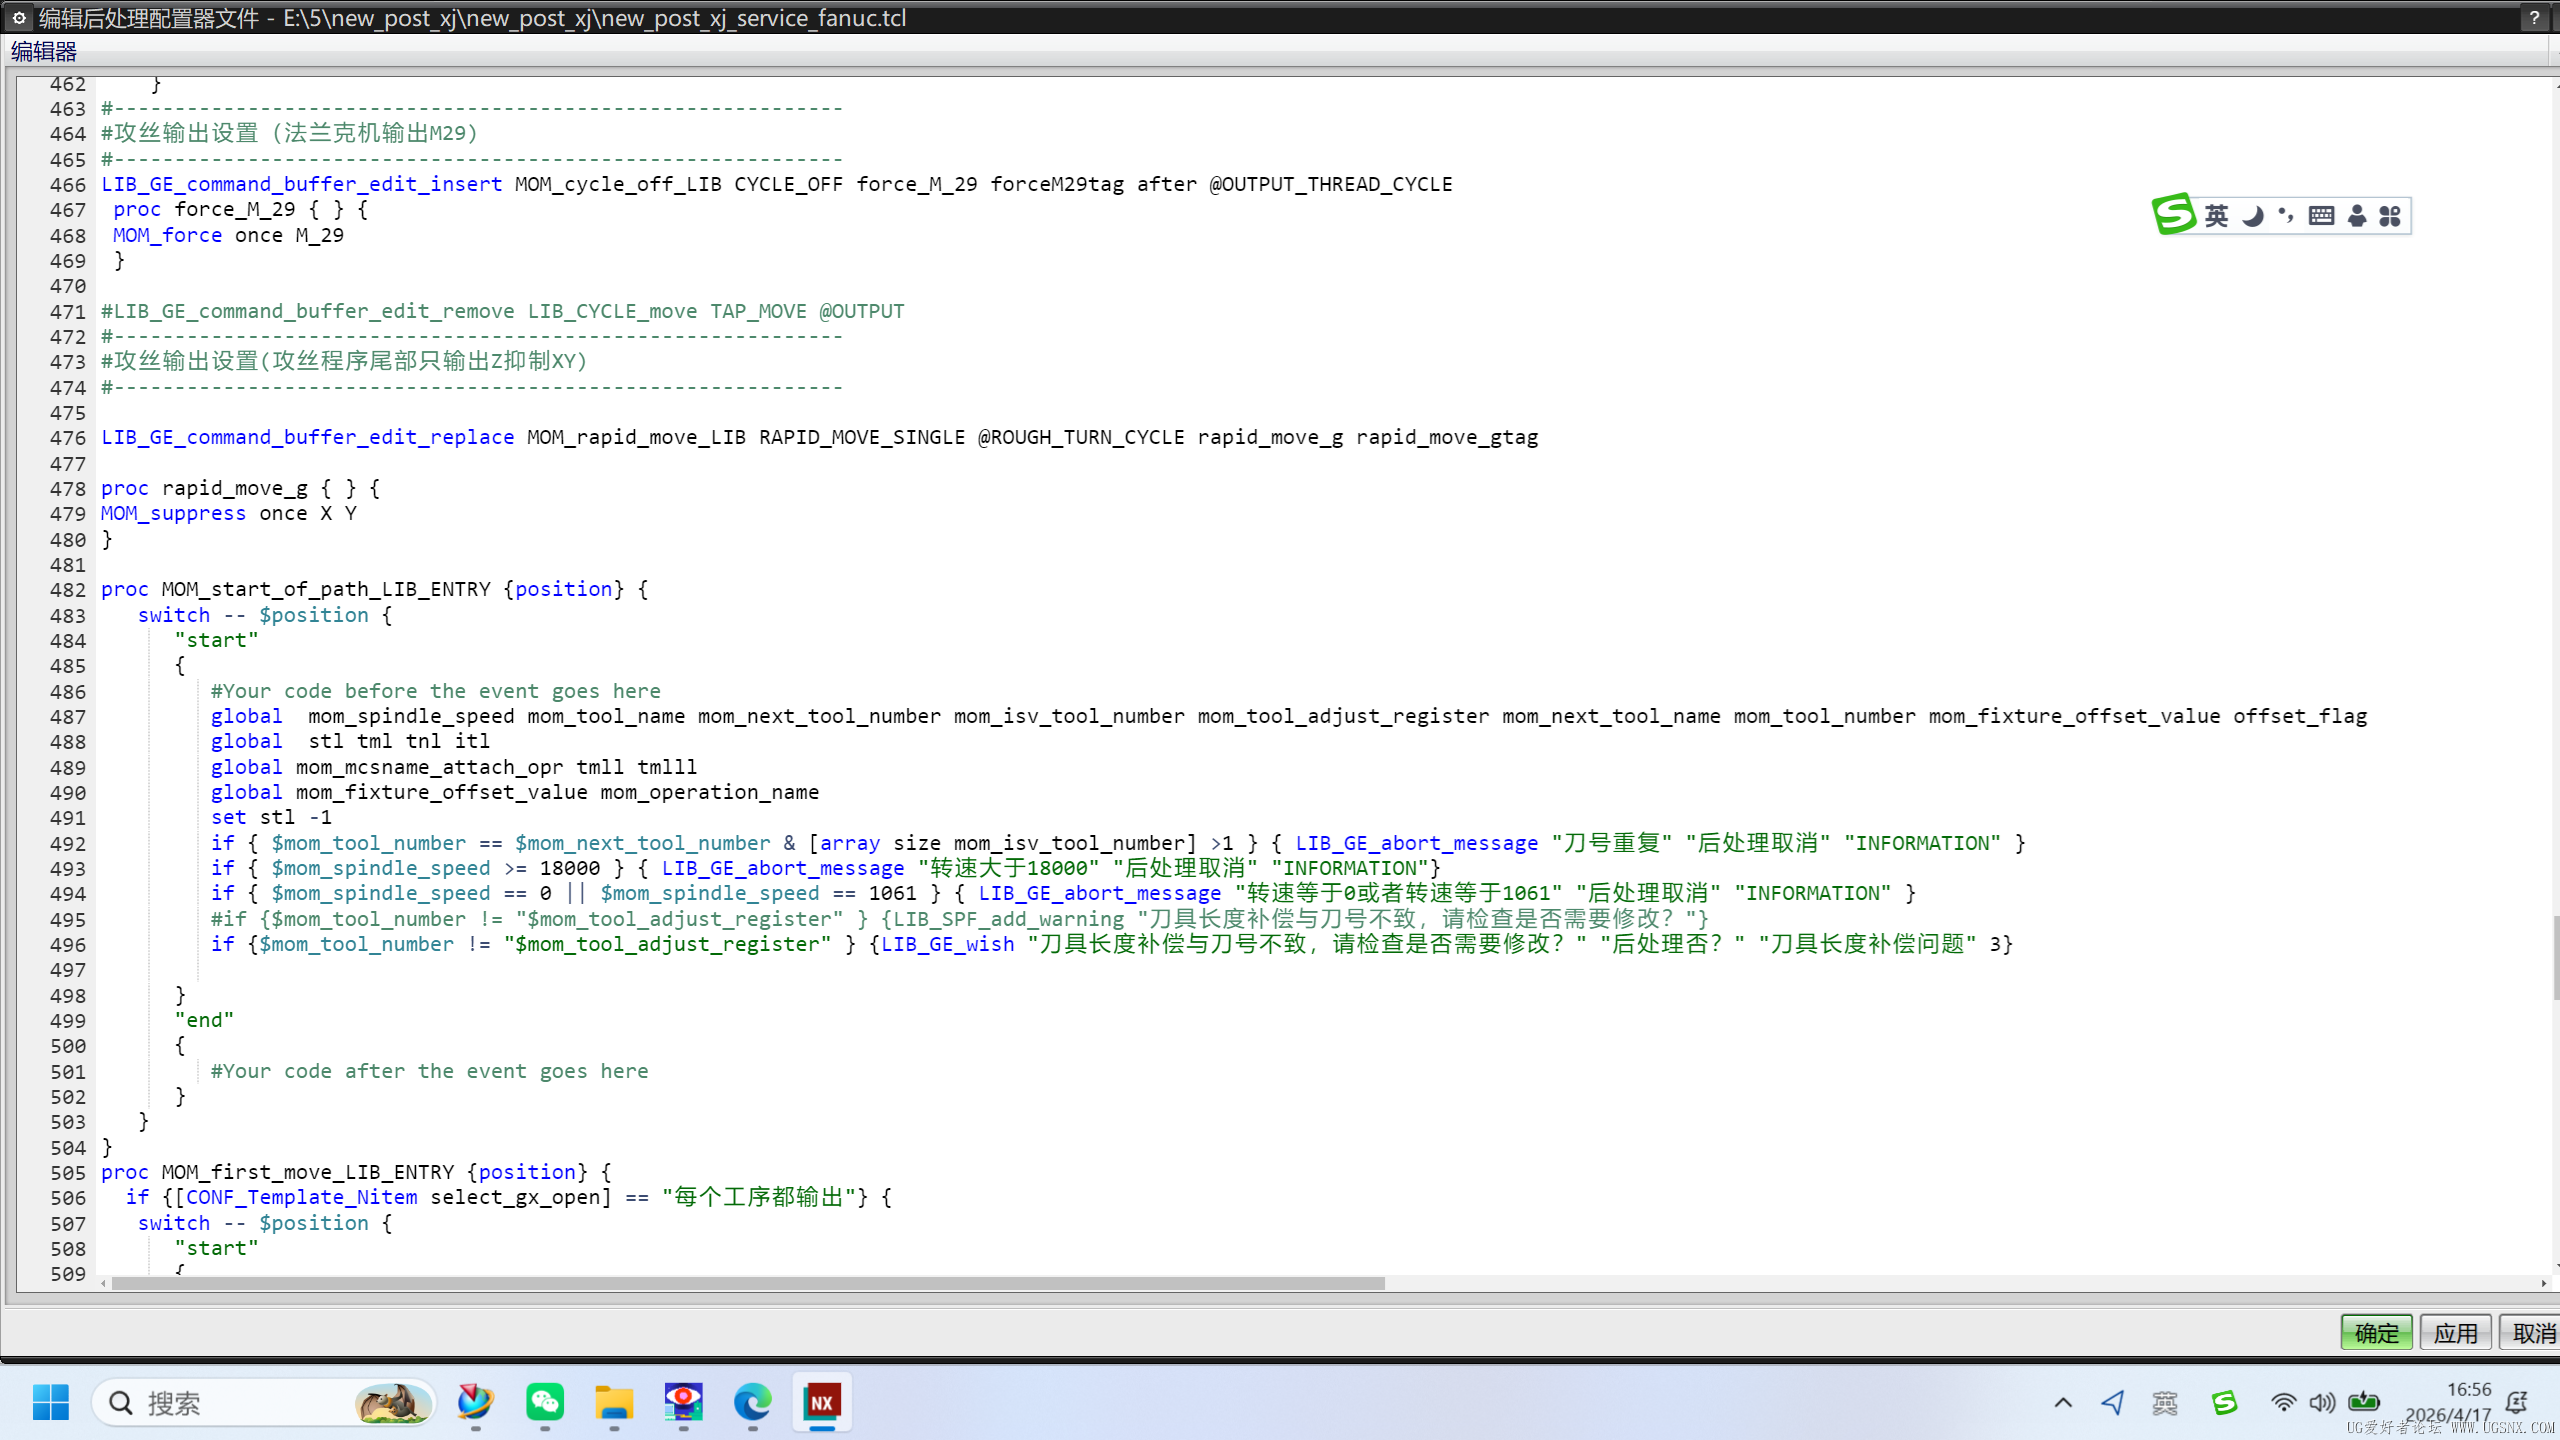2560x1440 pixels.
Task: Confirm with the 确定 button
Action: pyautogui.click(x=2376, y=1332)
